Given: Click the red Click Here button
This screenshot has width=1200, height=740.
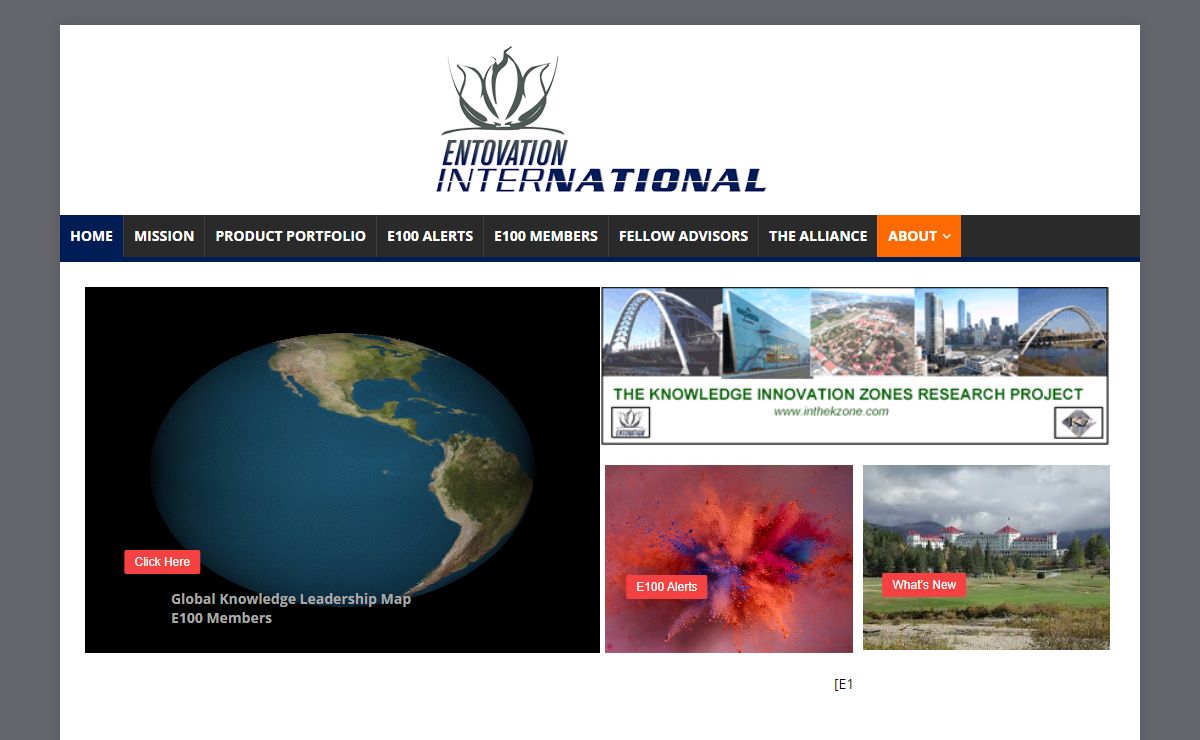Looking at the screenshot, I should tap(162, 562).
